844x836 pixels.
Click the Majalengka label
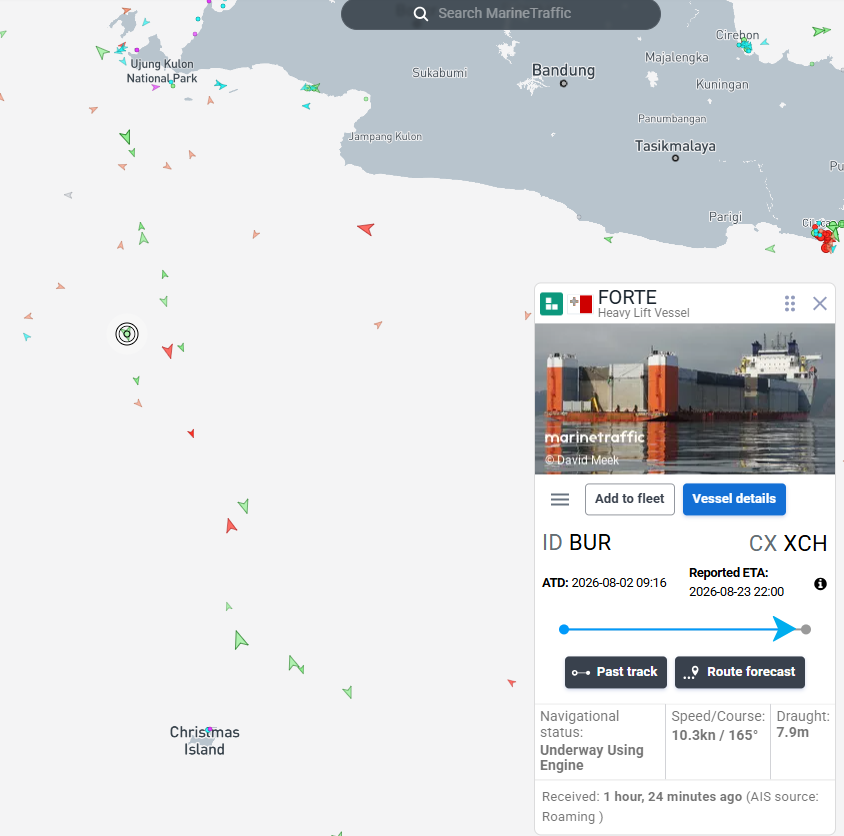click(677, 58)
